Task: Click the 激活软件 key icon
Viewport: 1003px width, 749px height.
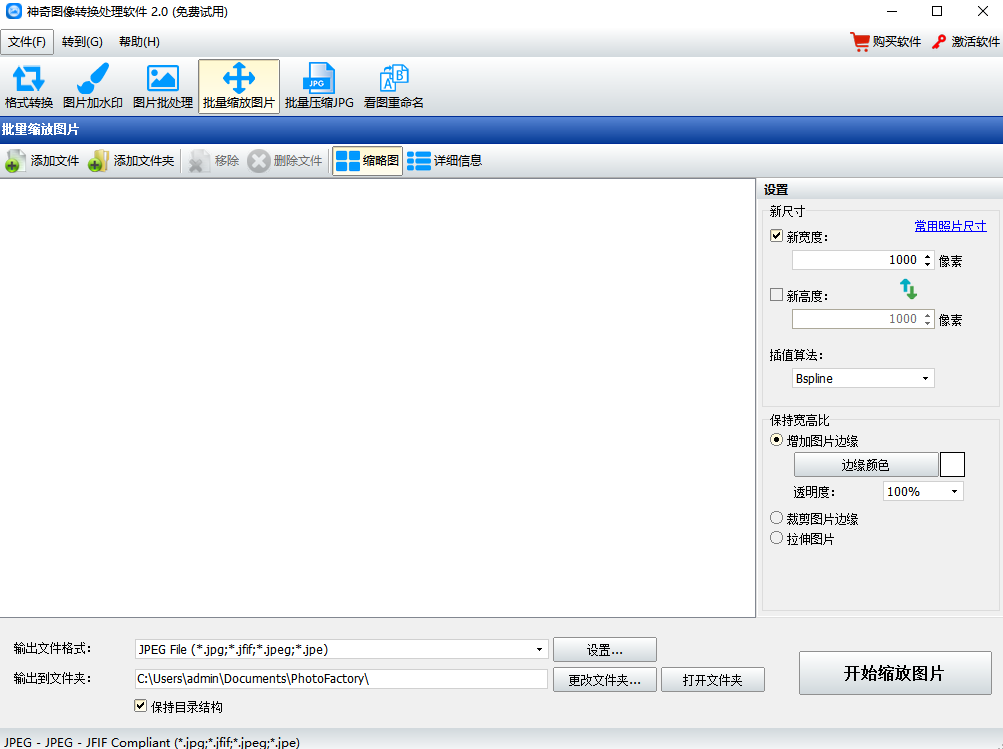Action: [x=939, y=42]
